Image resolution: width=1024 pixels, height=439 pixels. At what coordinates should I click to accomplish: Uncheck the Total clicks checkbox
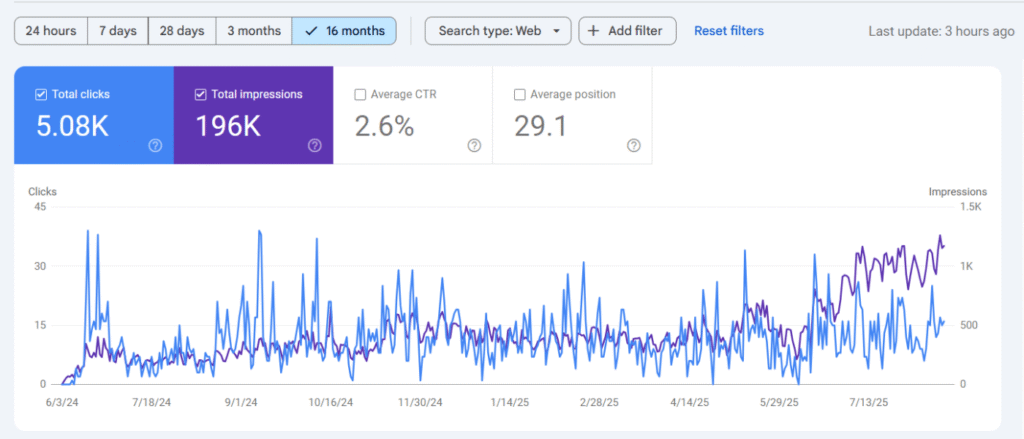41,95
